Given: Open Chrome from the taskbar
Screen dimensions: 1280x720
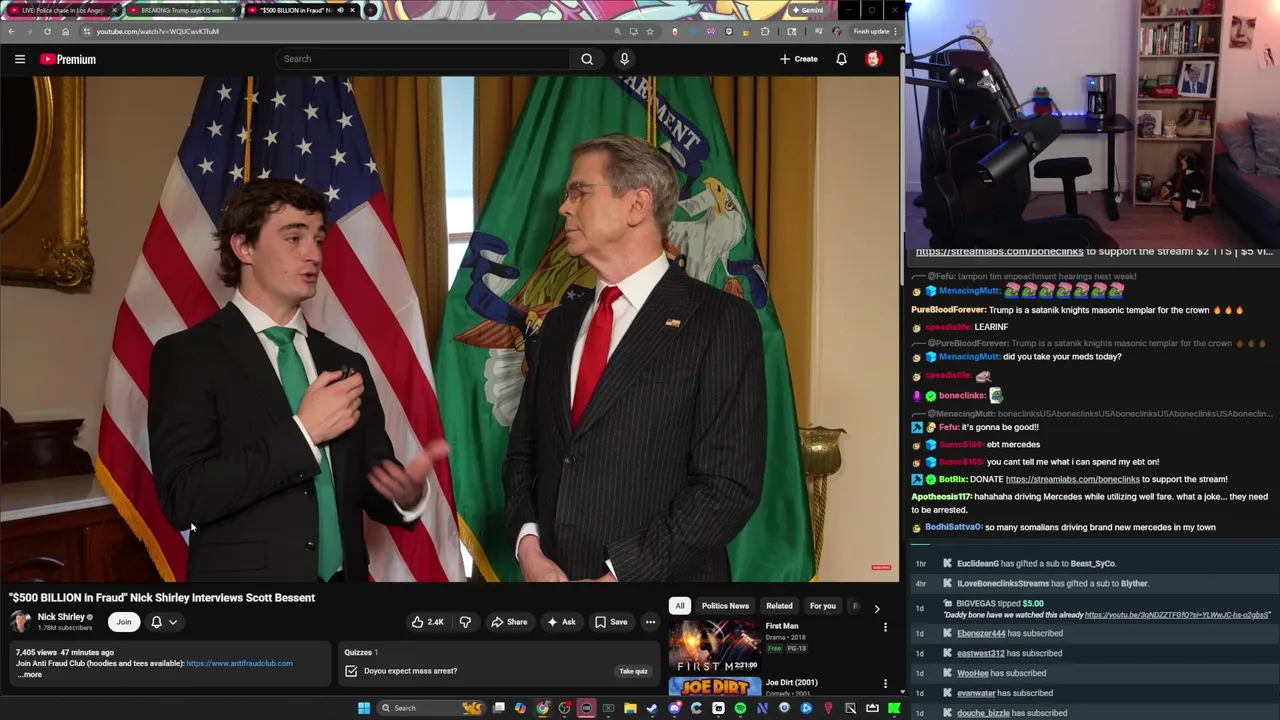Looking at the screenshot, I should [542, 708].
